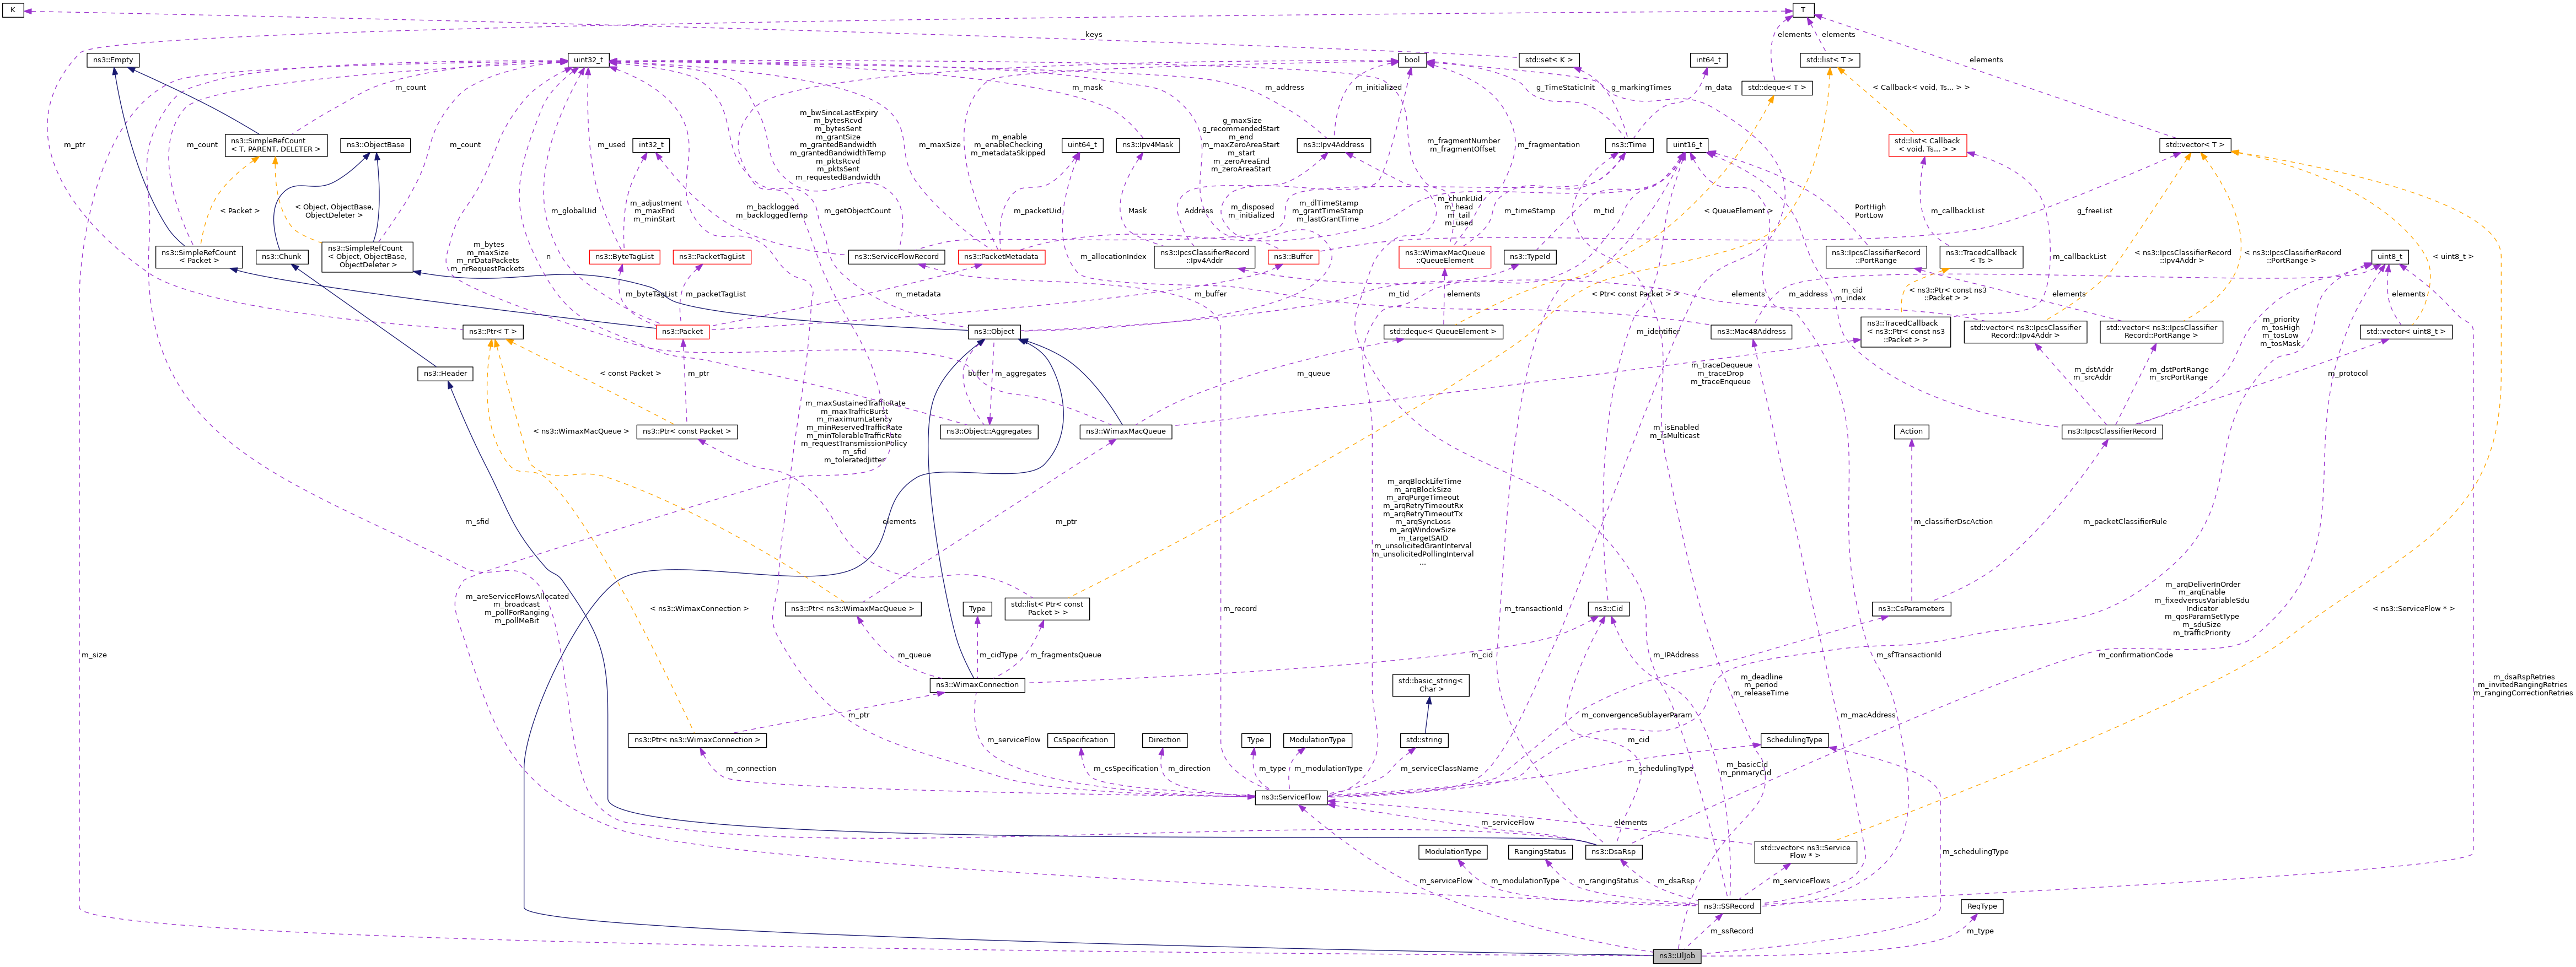
Task: Select the ns3::DsaRsp node
Action: [1613, 852]
